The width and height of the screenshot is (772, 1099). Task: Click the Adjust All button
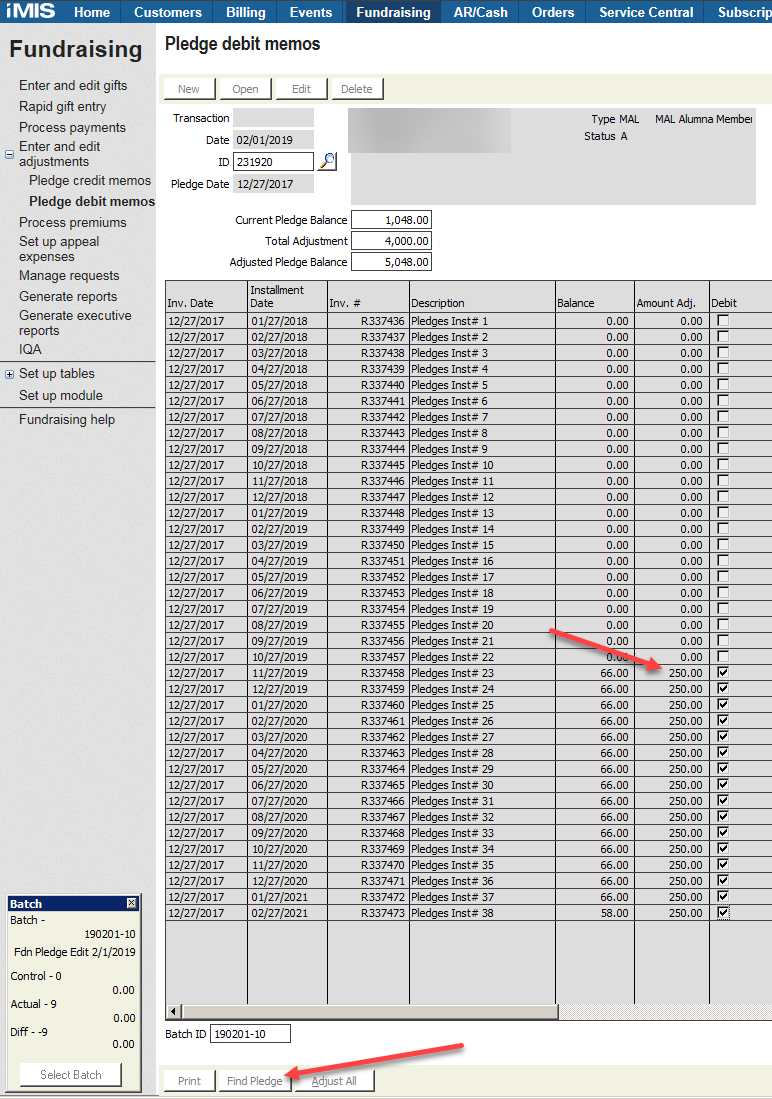tap(334, 1081)
